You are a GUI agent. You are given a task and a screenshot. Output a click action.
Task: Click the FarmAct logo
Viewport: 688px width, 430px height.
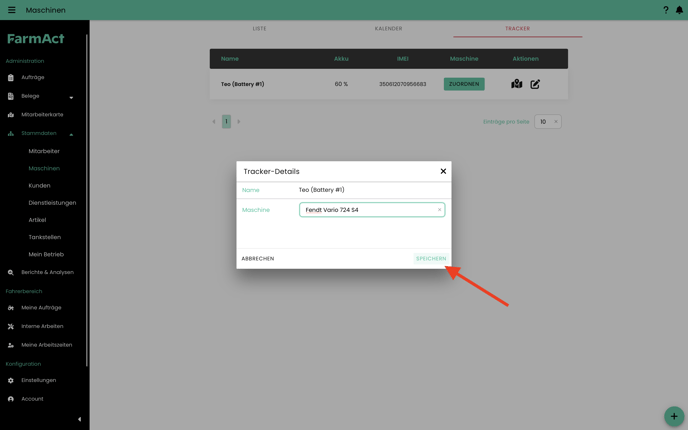pos(36,39)
